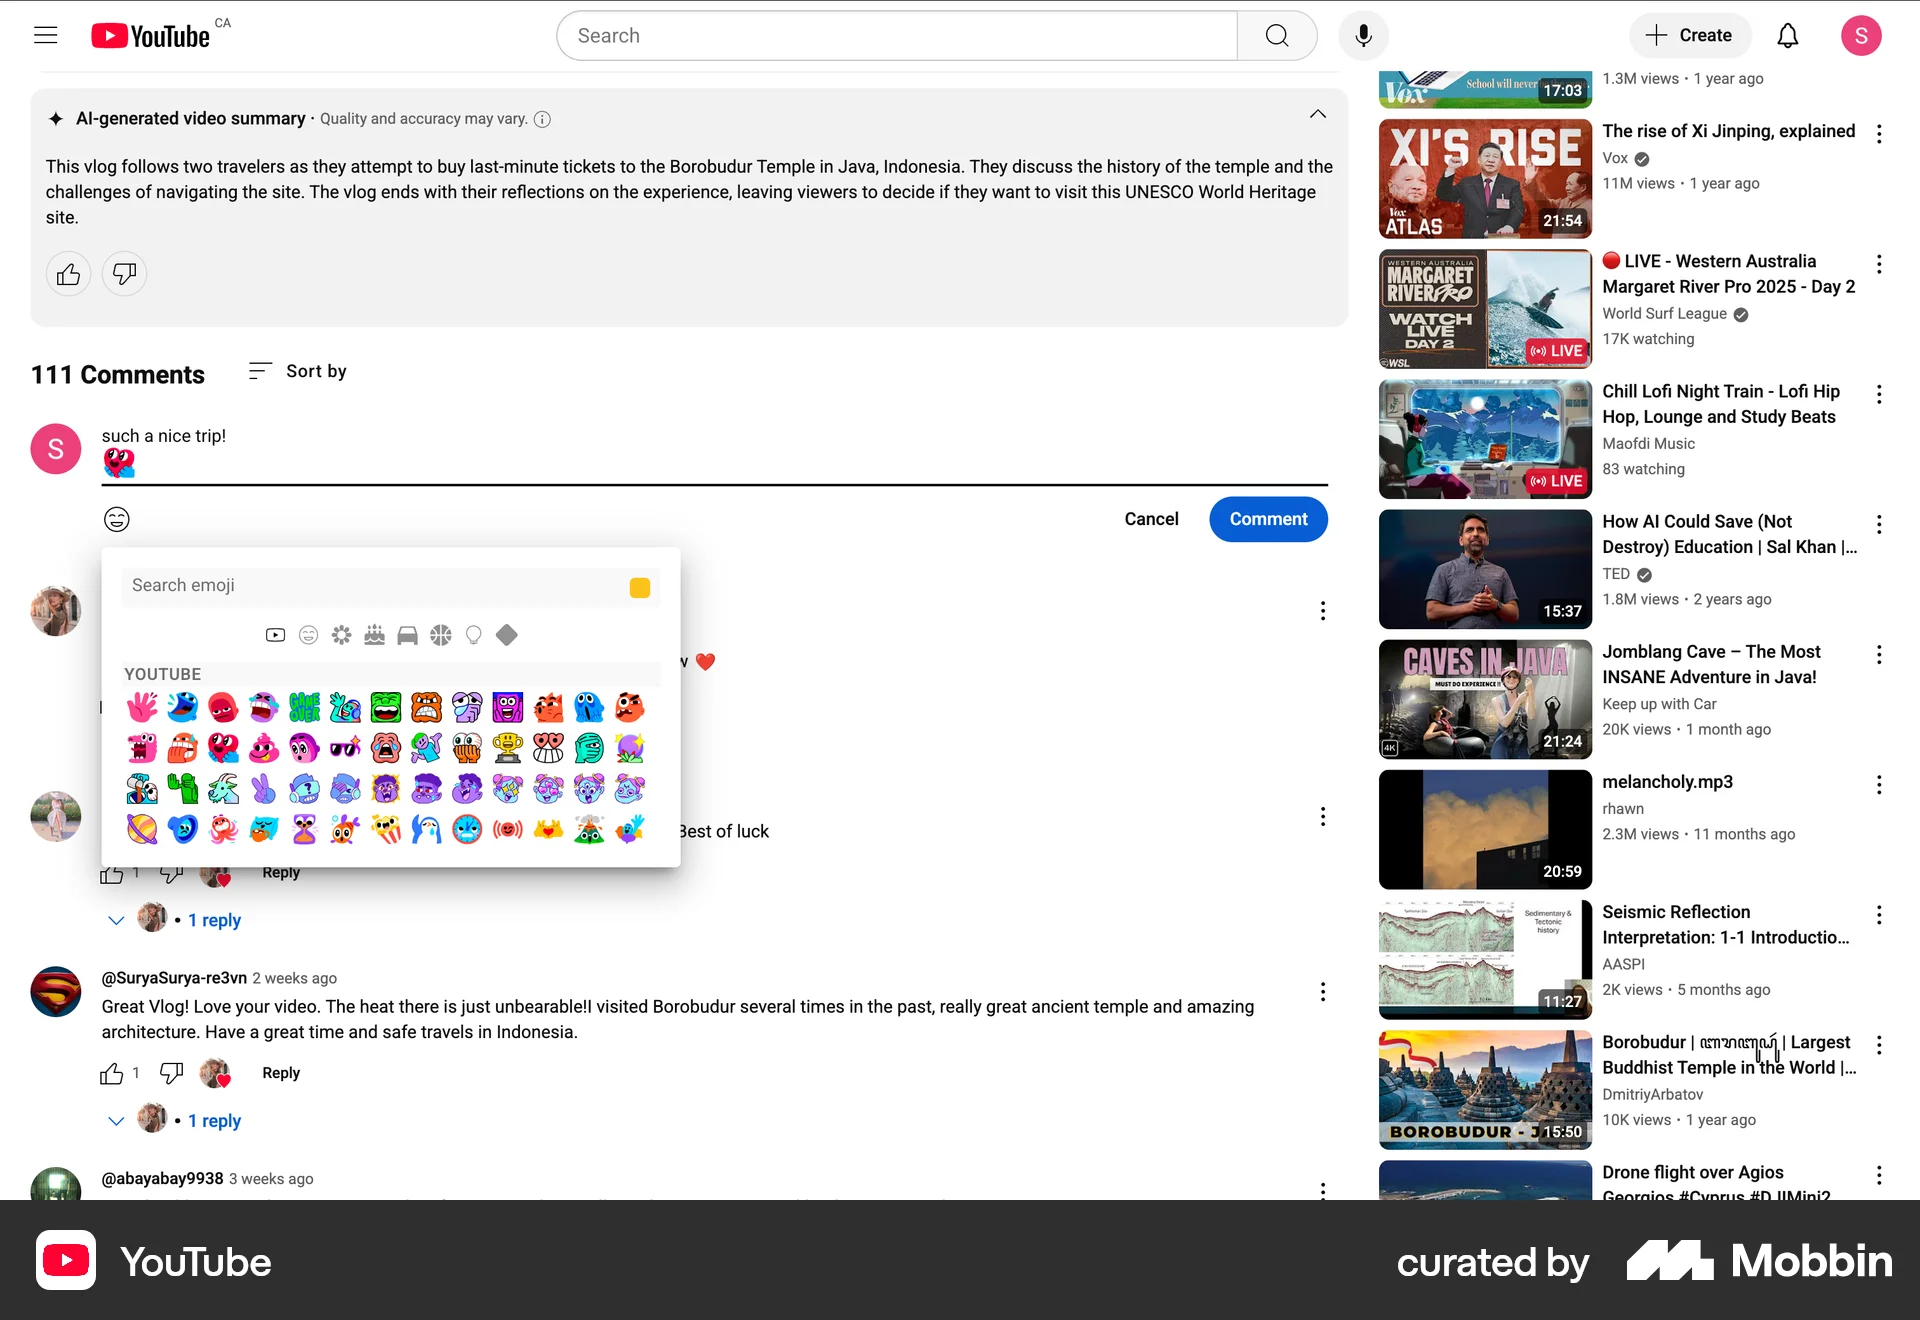Open the food category with cake icon
Viewport: 1920px width, 1320px height.
pyautogui.click(x=374, y=635)
